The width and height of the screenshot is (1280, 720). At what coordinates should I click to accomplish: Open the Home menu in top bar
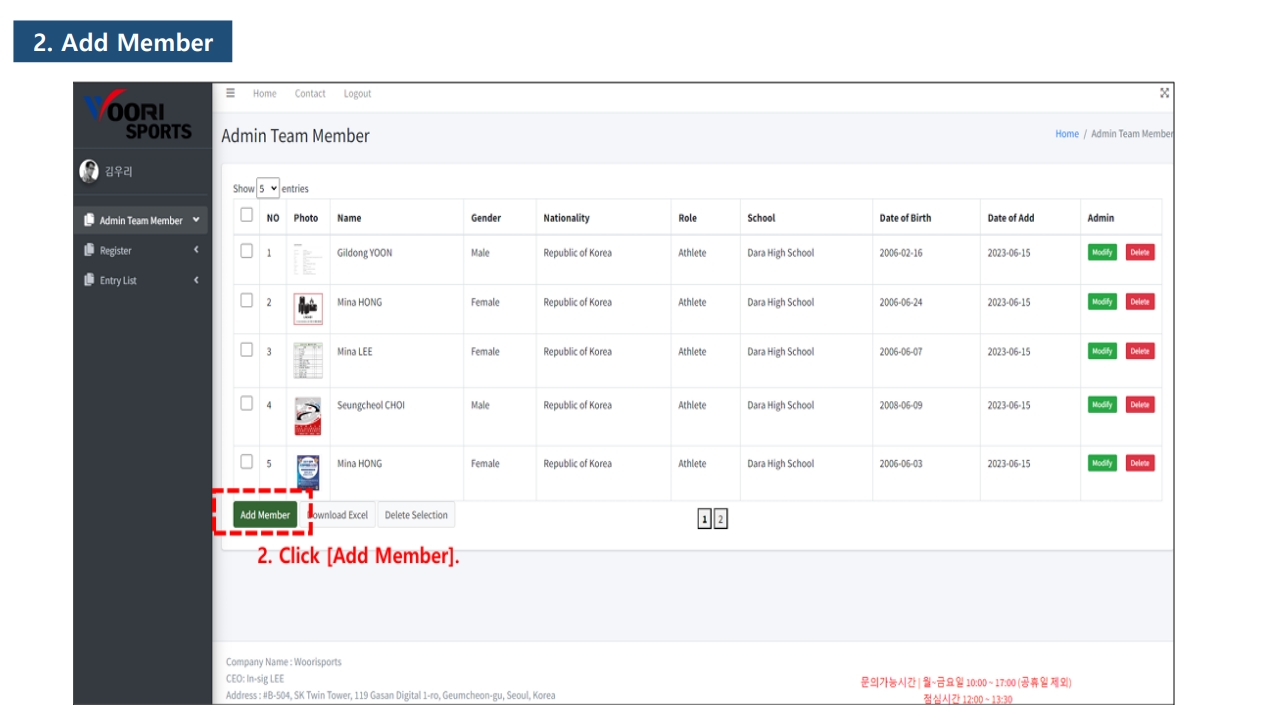click(x=265, y=93)
